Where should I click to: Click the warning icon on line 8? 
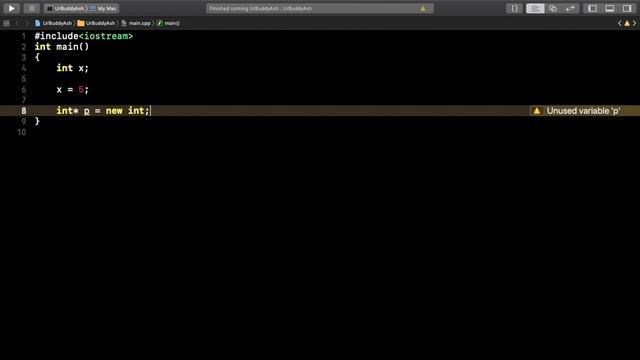pyautogui.click(x=537, y=111)
